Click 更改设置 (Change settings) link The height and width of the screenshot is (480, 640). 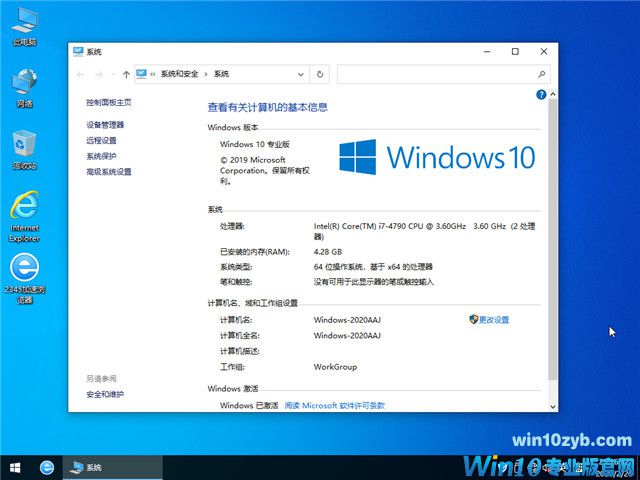[492, 320]
